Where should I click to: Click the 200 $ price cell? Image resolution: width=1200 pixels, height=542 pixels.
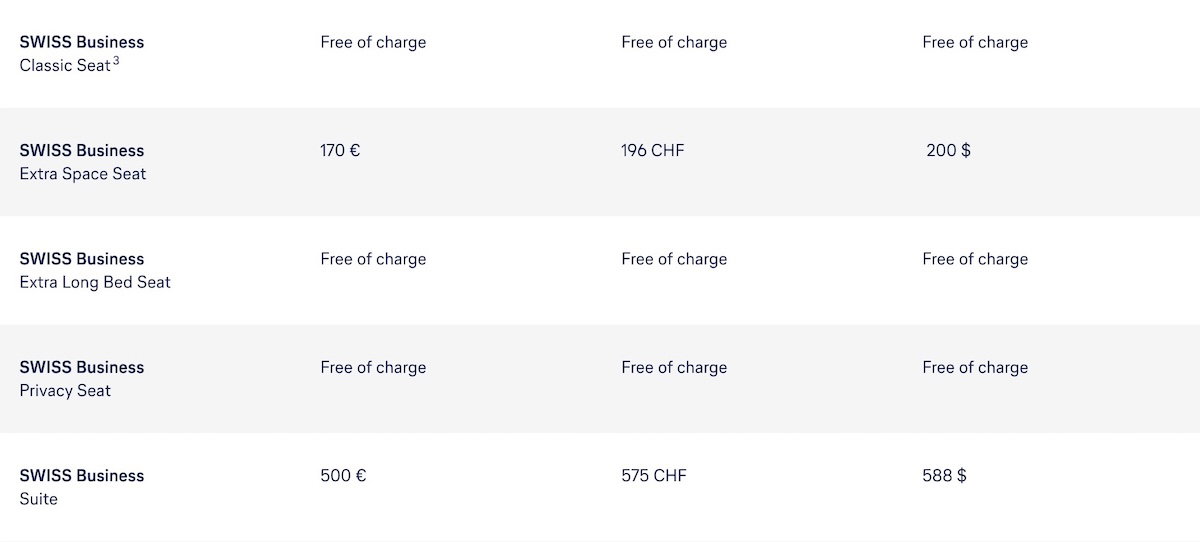948,151
